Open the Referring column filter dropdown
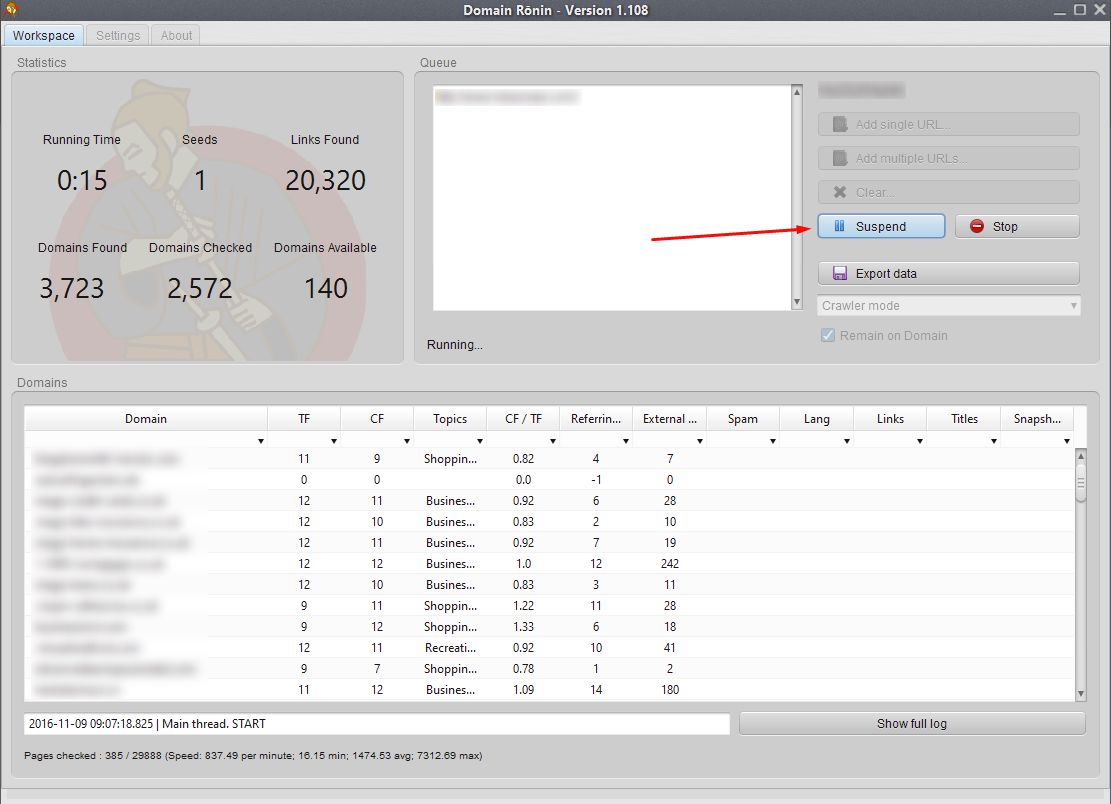The height and width of the screenshot is (804, 1111). 626,441
